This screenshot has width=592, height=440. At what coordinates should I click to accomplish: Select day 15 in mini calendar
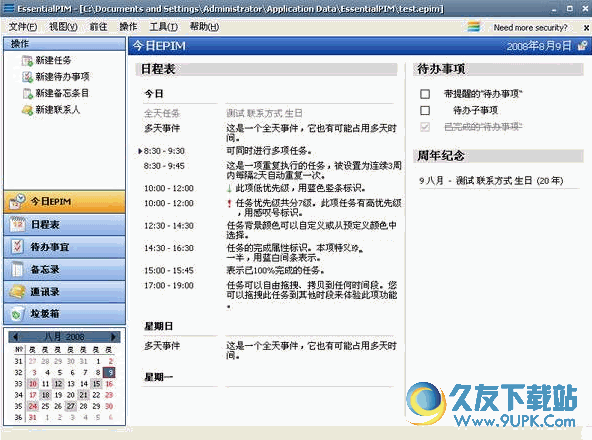(97, 384)
